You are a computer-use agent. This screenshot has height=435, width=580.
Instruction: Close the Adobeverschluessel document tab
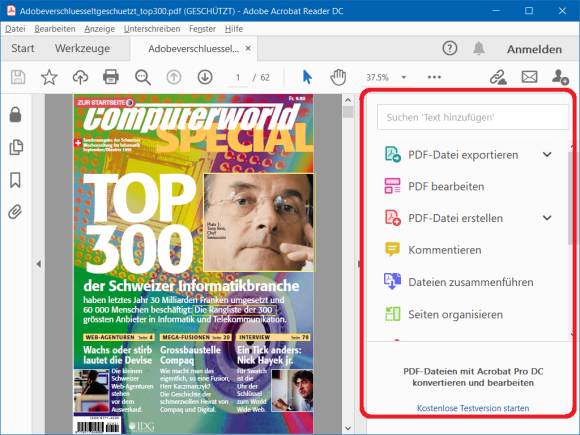tap(248, 48)
